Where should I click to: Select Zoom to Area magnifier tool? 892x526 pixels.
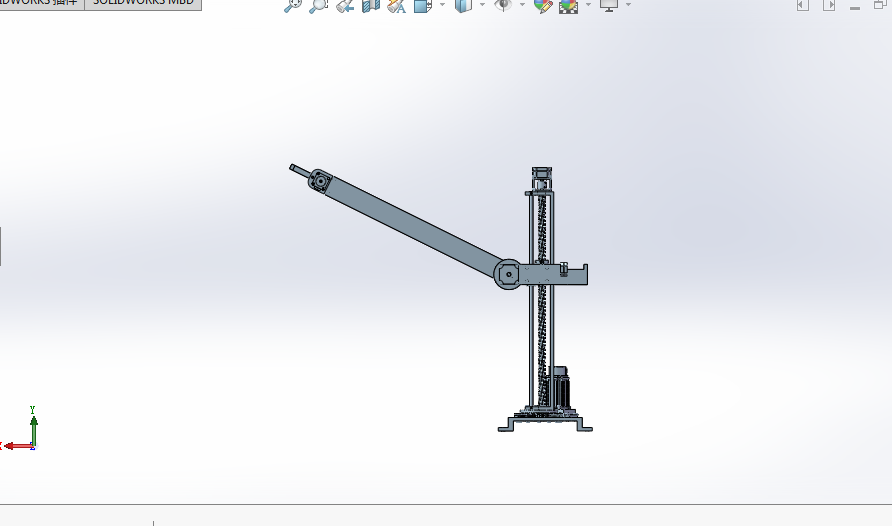point(319,6)
